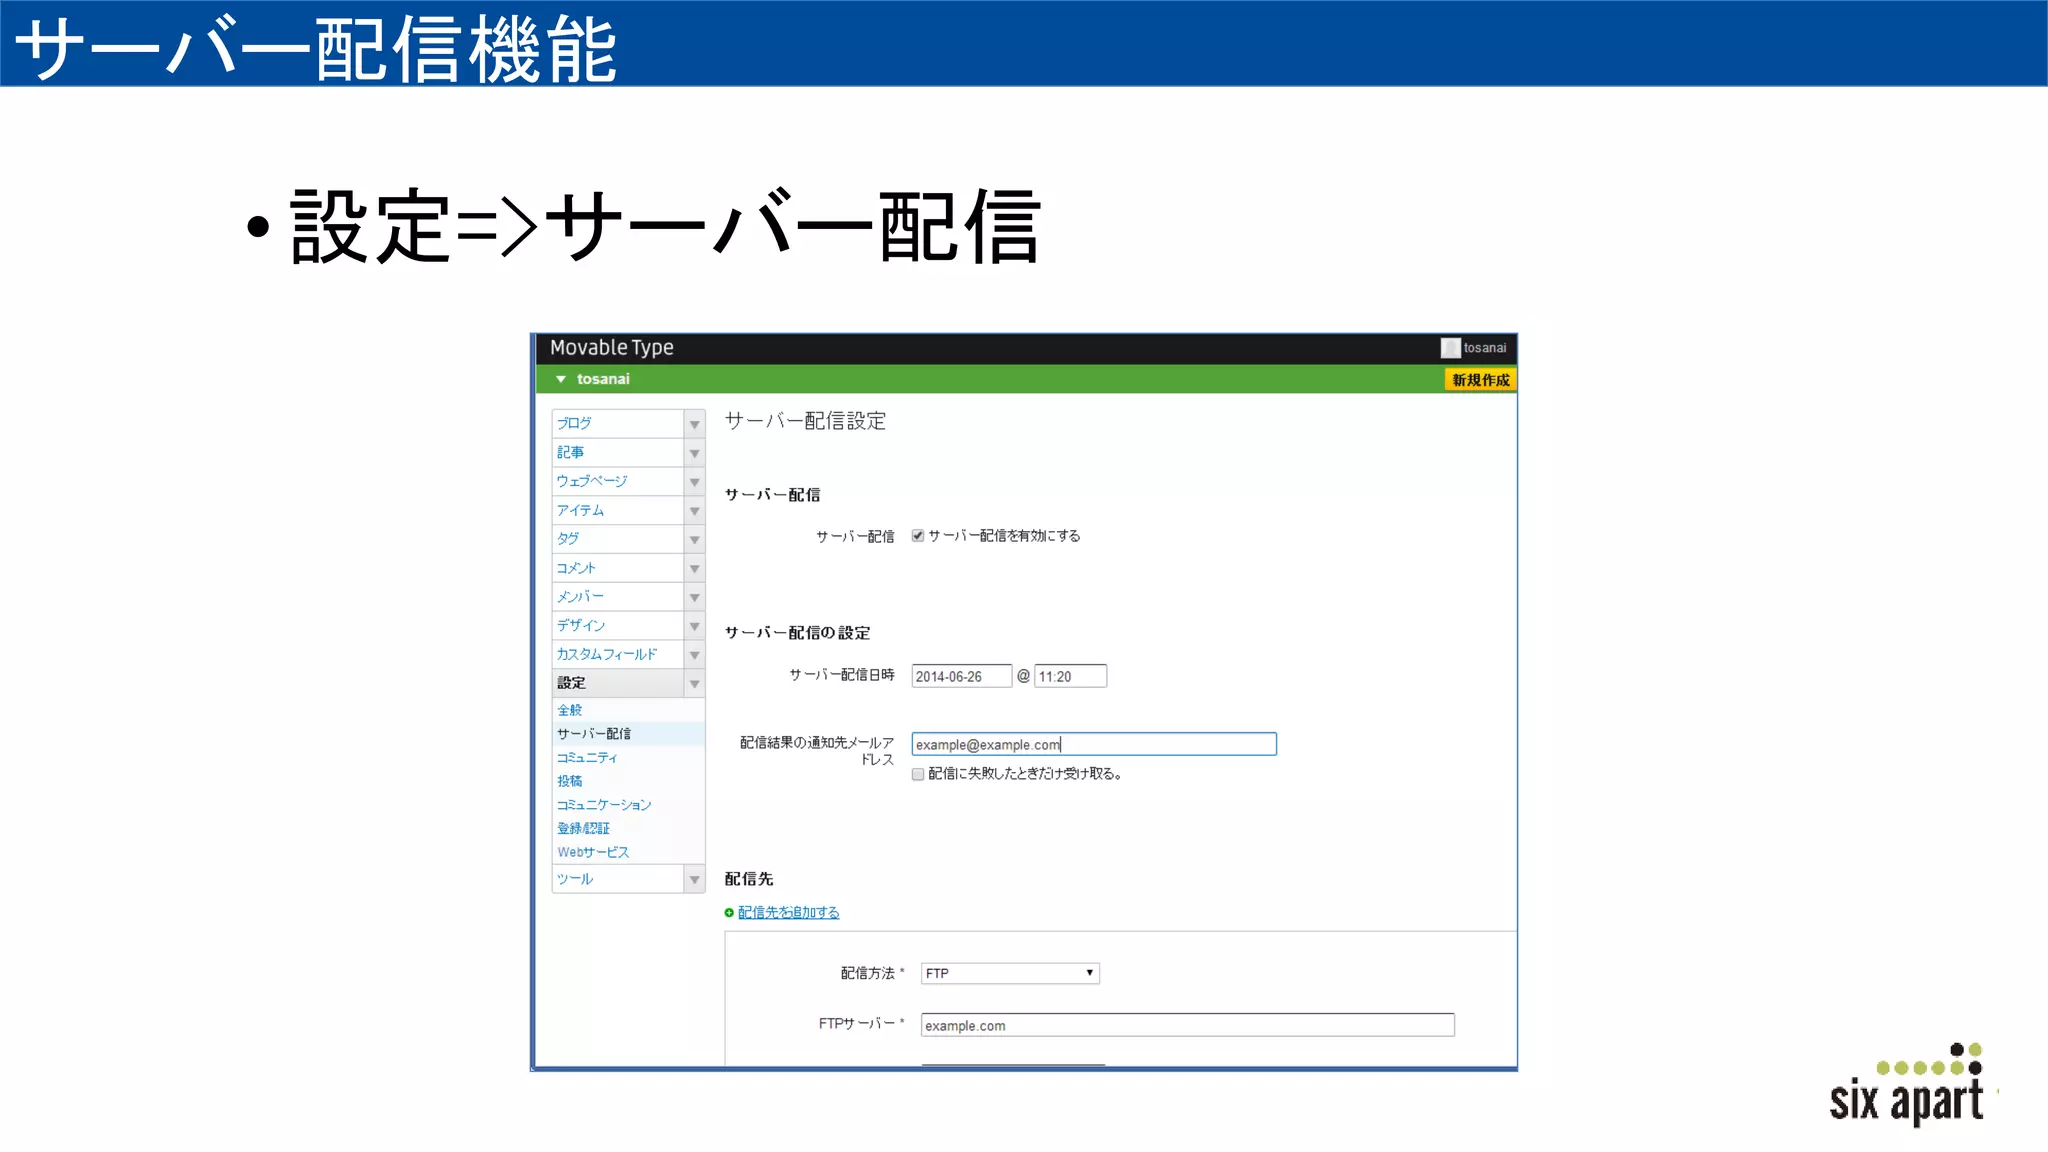The width and height of the screenshot is (2048, 1152).
Task: Open the ツール sidebar menu
Action: pos(618,880)
